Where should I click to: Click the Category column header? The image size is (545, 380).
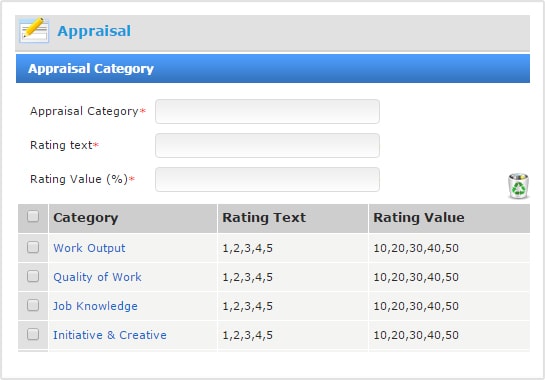133,218
